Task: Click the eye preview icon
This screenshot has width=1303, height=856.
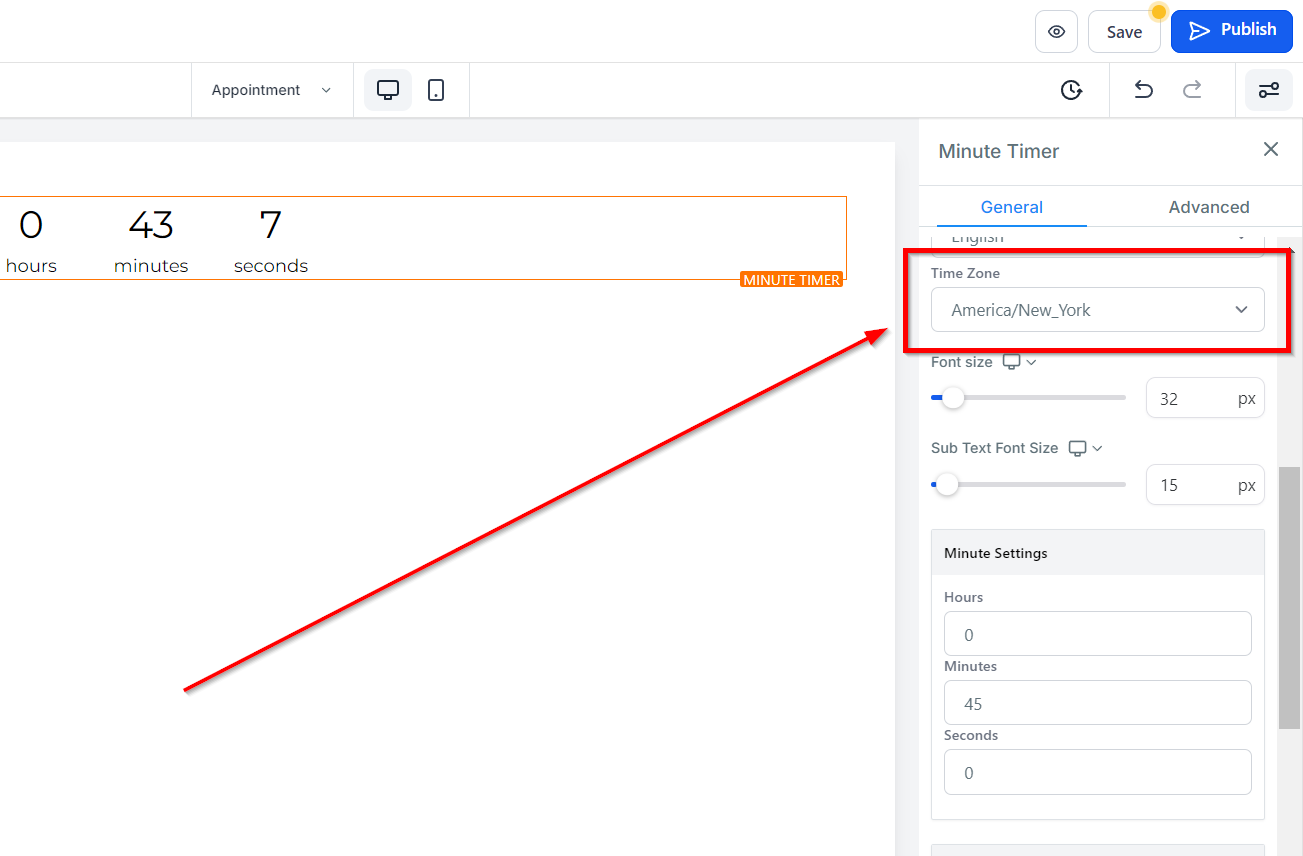Action: pyautogui.click(x=1056, y=32)
